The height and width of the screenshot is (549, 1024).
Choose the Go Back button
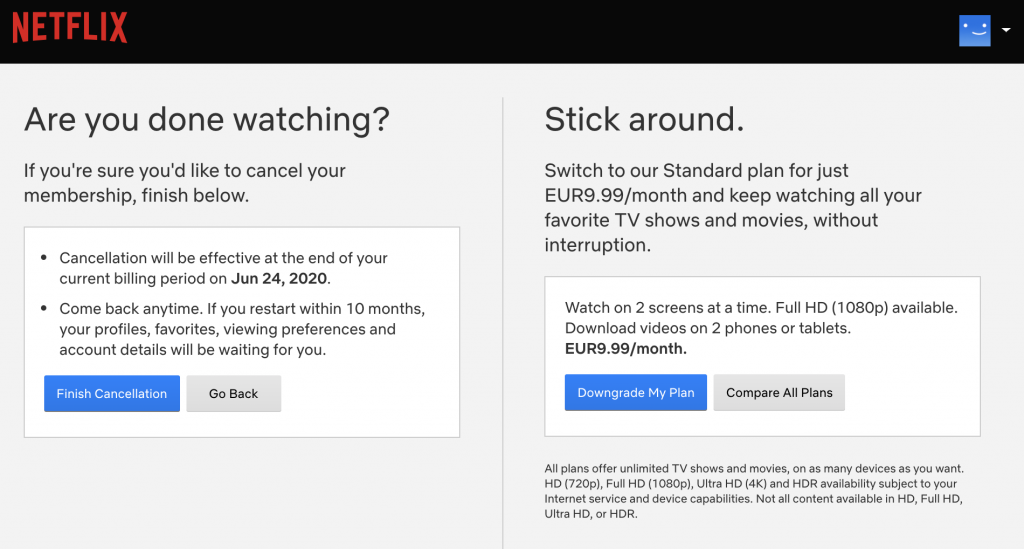pyautogui.click(x=234, y=394)
